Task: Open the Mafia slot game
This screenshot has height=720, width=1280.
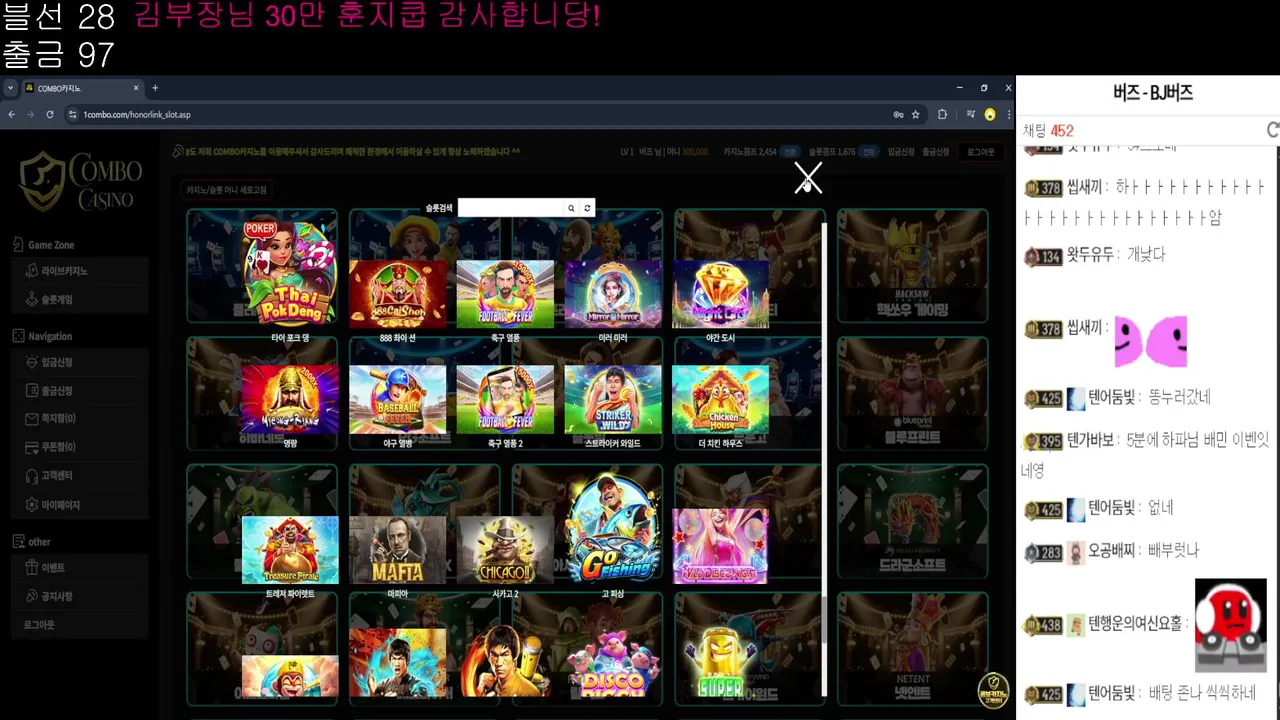Action: (x=397, y=550)
